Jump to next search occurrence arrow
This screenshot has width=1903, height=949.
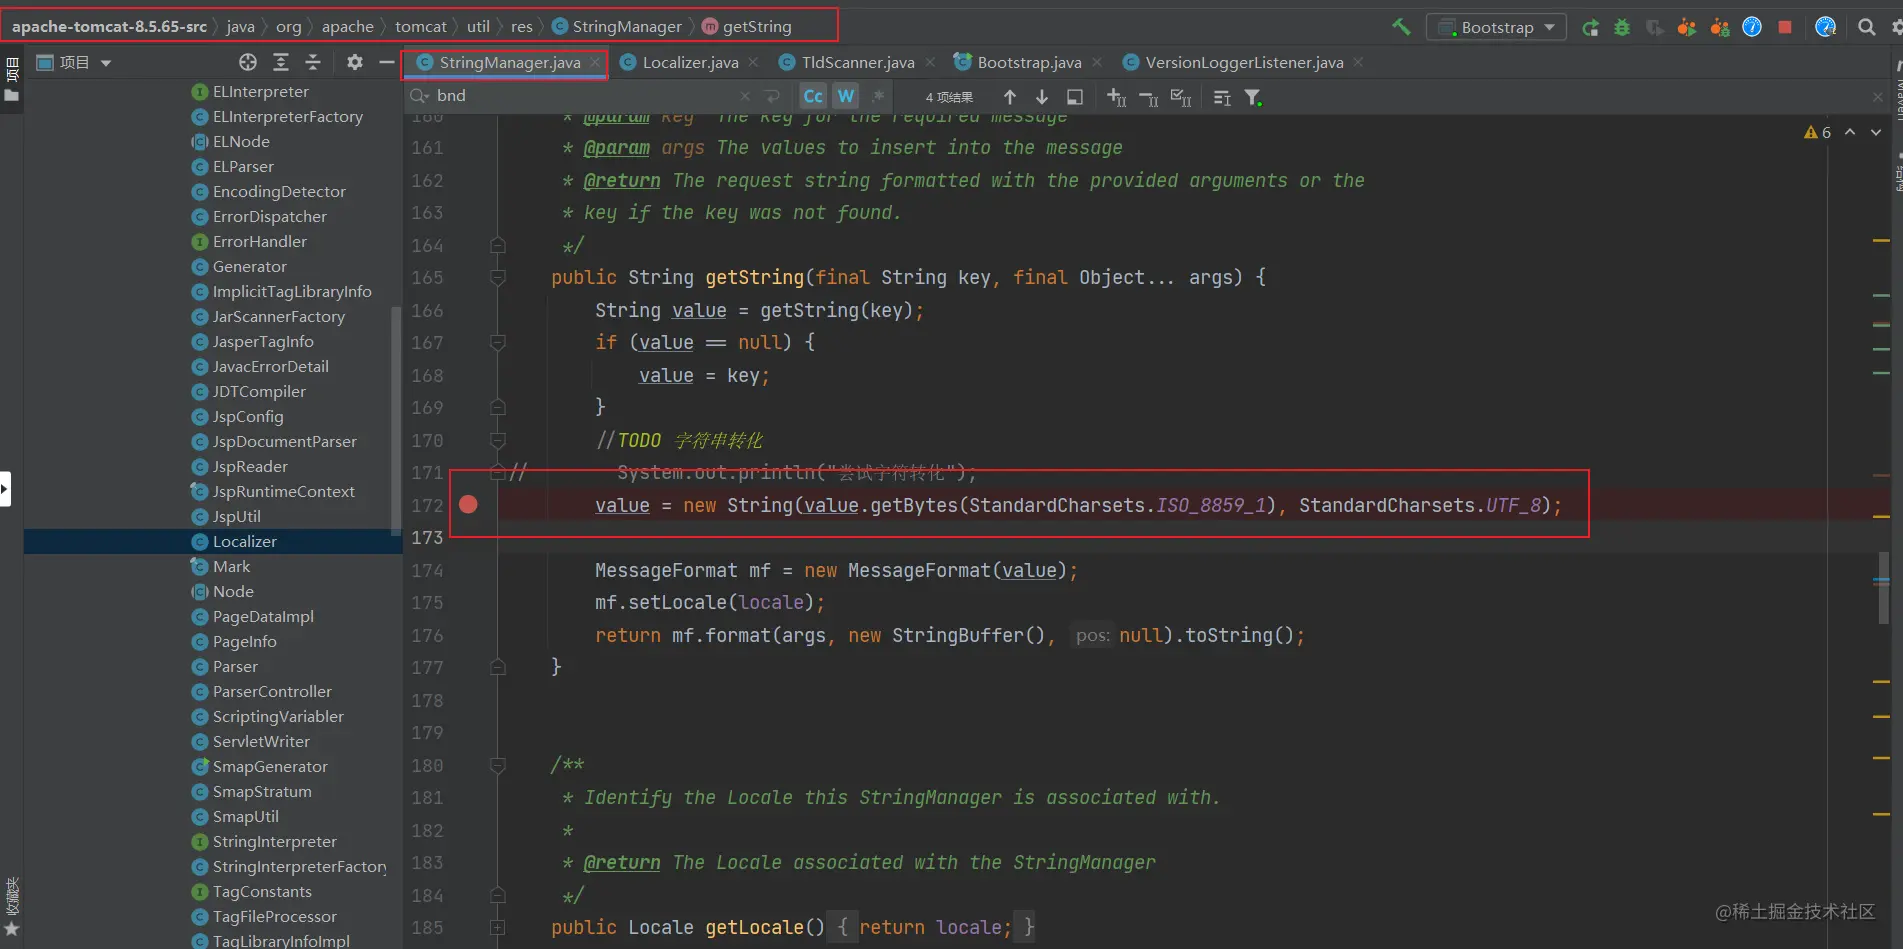pos(1042,97)
